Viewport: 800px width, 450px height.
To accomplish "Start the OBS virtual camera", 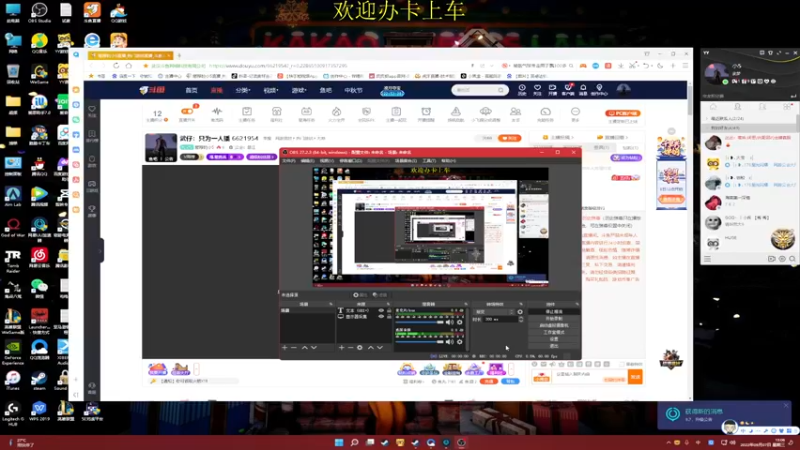I will tap(554, 326).
